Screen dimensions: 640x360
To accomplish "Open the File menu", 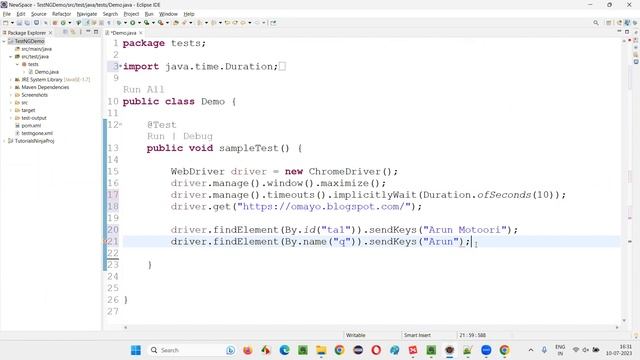I will click(7, 14).
